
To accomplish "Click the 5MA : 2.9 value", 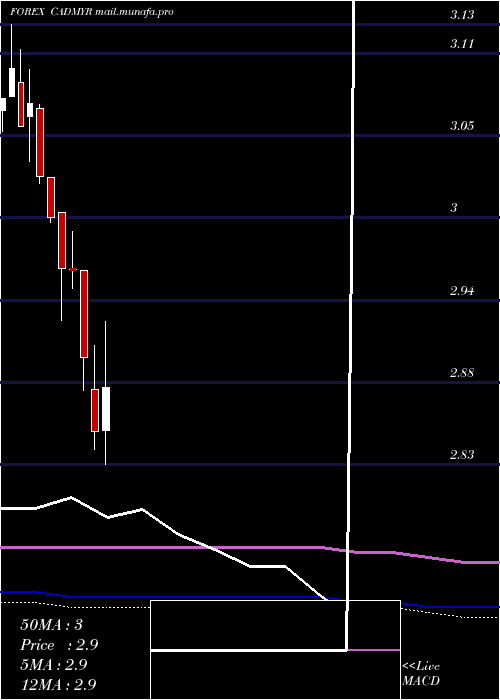I will (54, 665).
